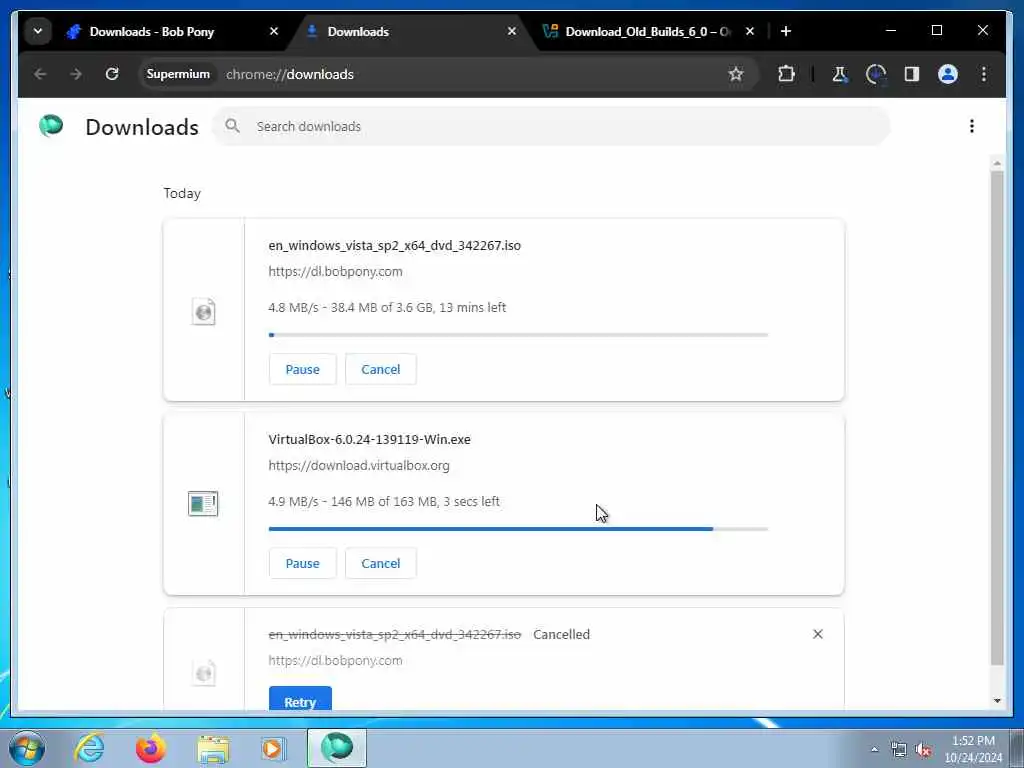1024x768 pixels.
Task: Open the Chrome Labs flask icon
Action: click(x=840, y=74)
